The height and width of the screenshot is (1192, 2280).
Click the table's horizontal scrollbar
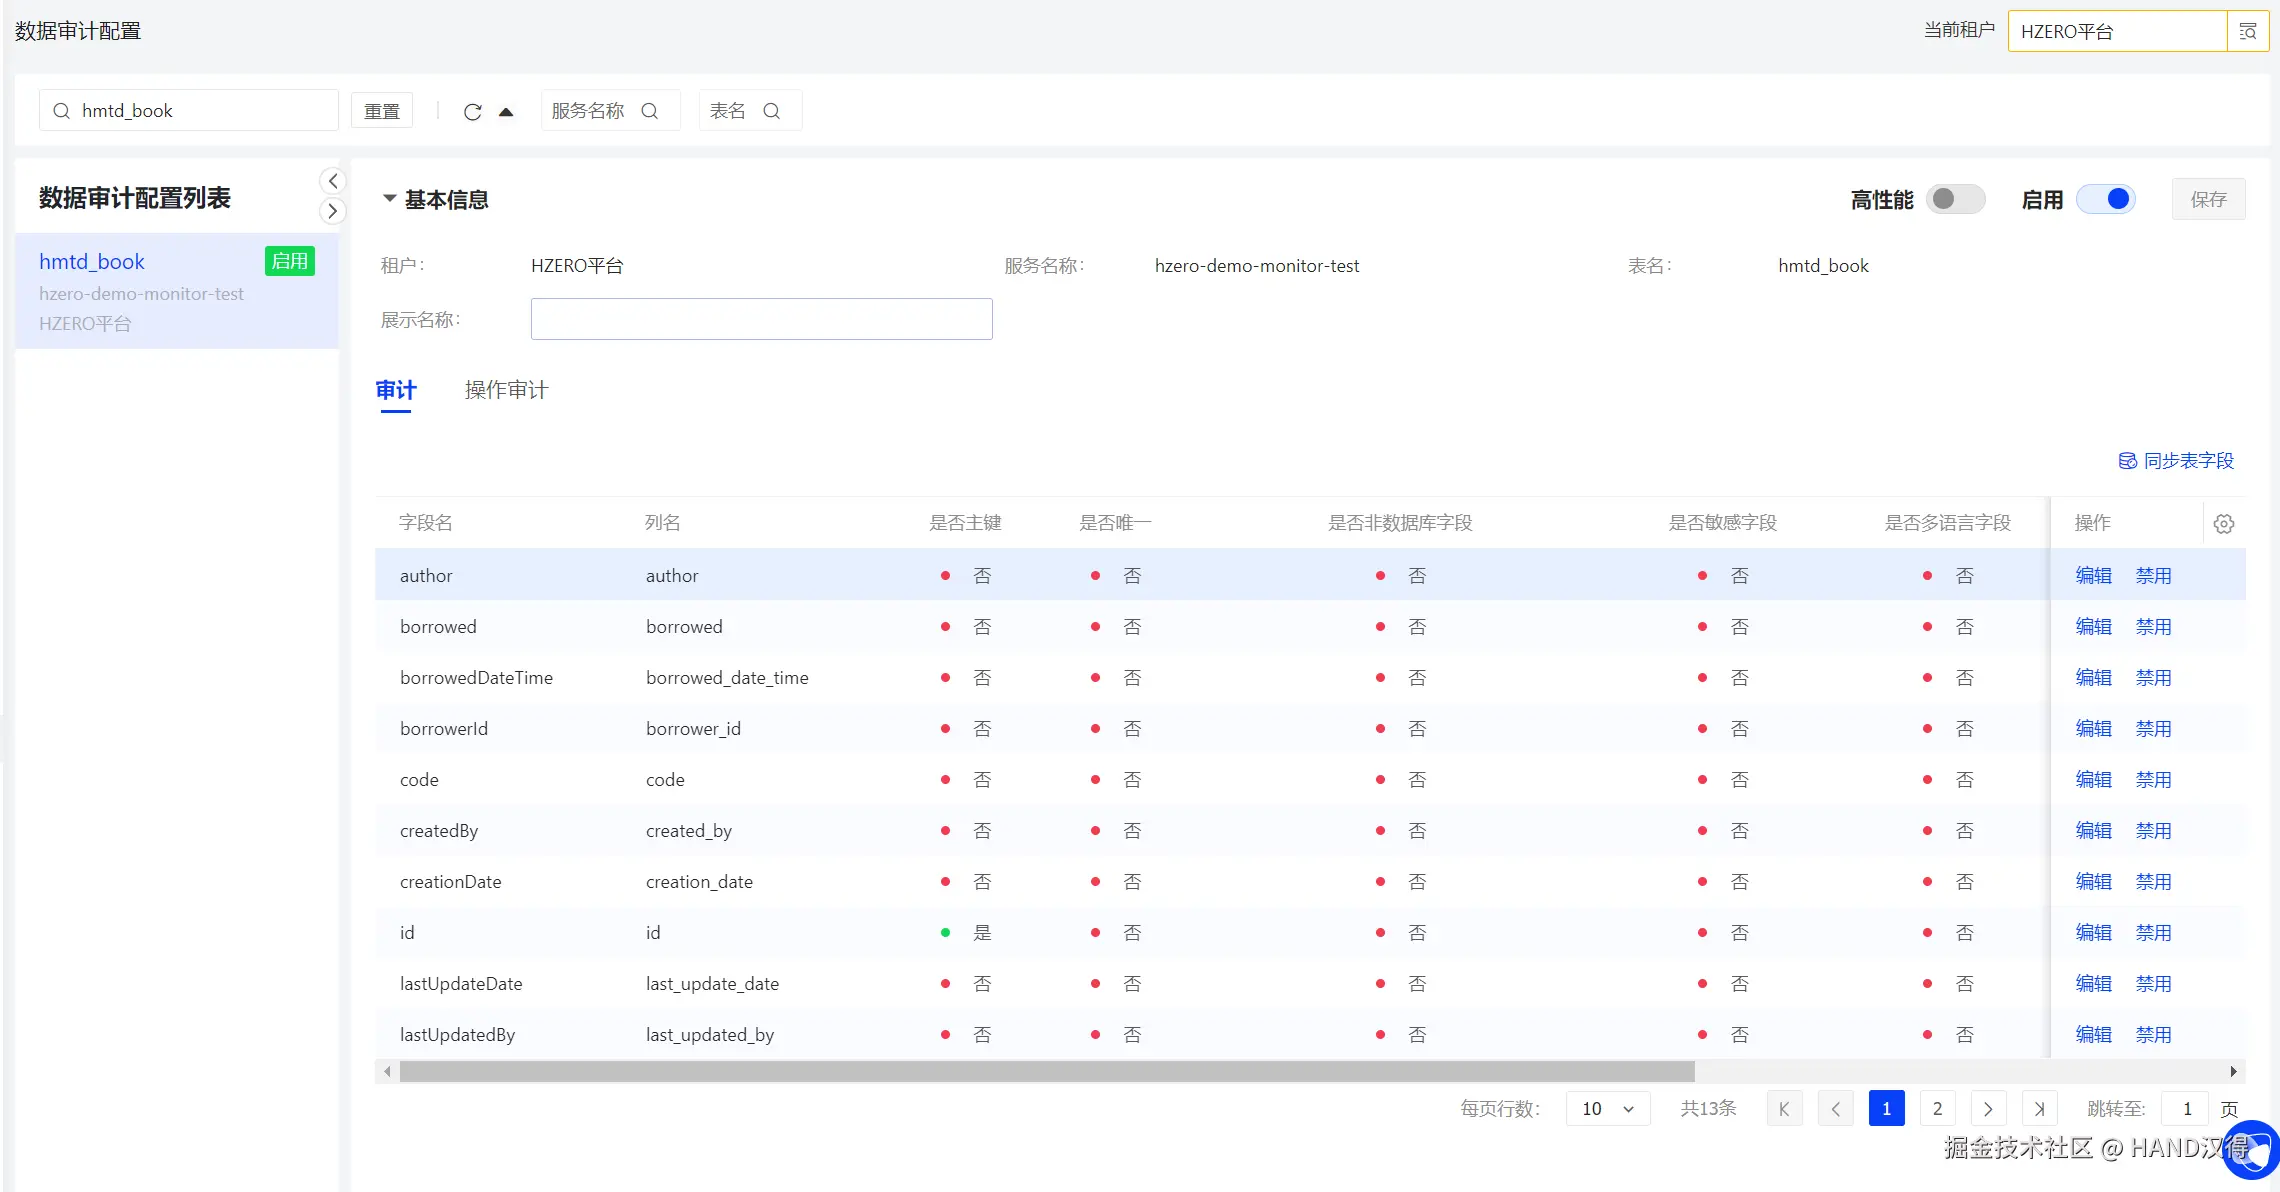(x=1046, y=1072)
